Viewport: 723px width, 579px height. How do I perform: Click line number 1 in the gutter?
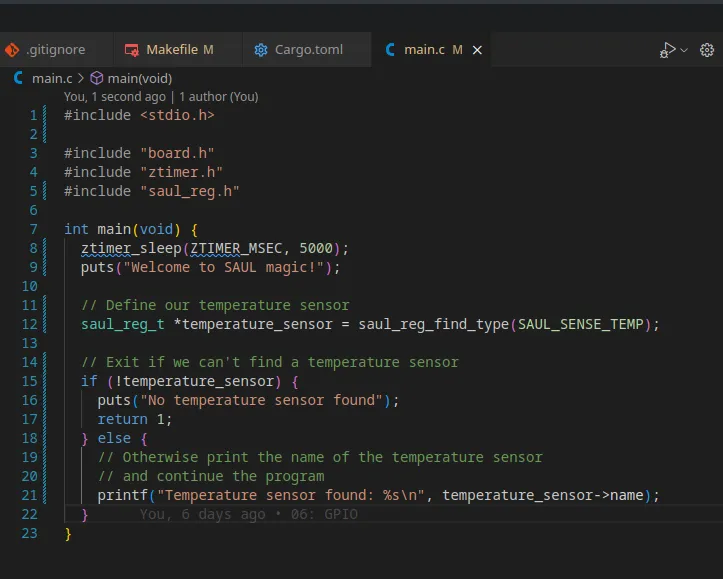pyautogui.click(x=33, y=115)
